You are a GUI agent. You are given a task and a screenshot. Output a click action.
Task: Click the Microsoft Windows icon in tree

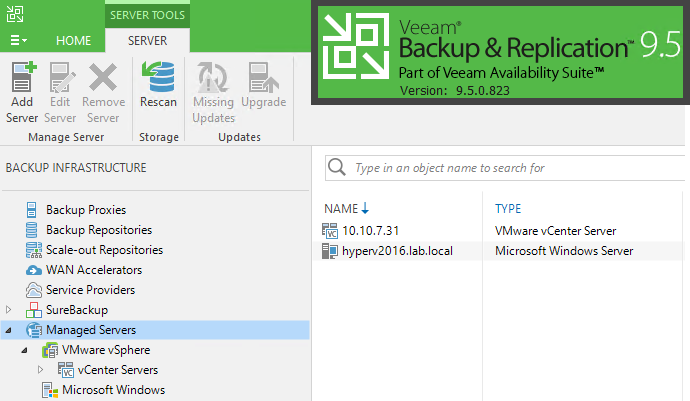(x=50, y=390)
